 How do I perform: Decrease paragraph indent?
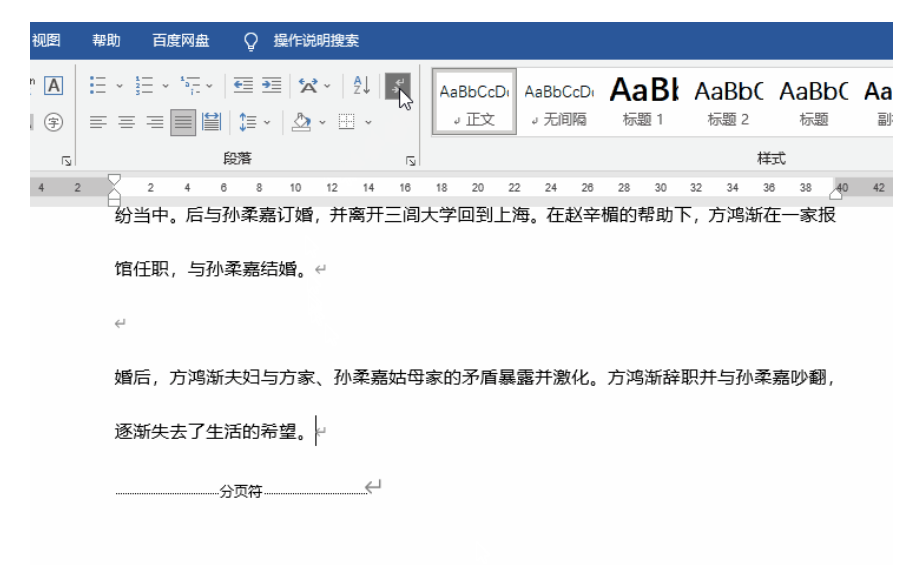[243, 86]
